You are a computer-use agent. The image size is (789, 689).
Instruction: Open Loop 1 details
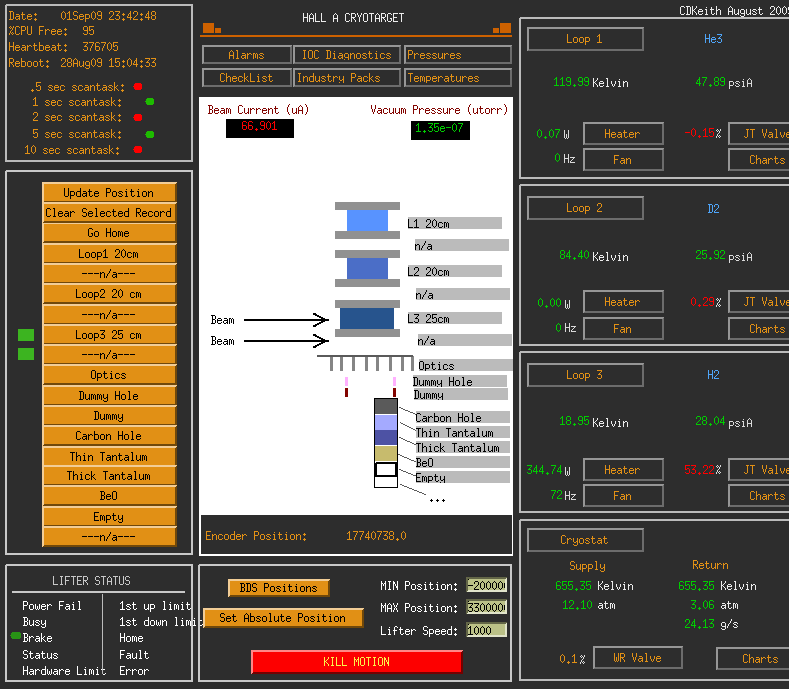click(585, 39)
